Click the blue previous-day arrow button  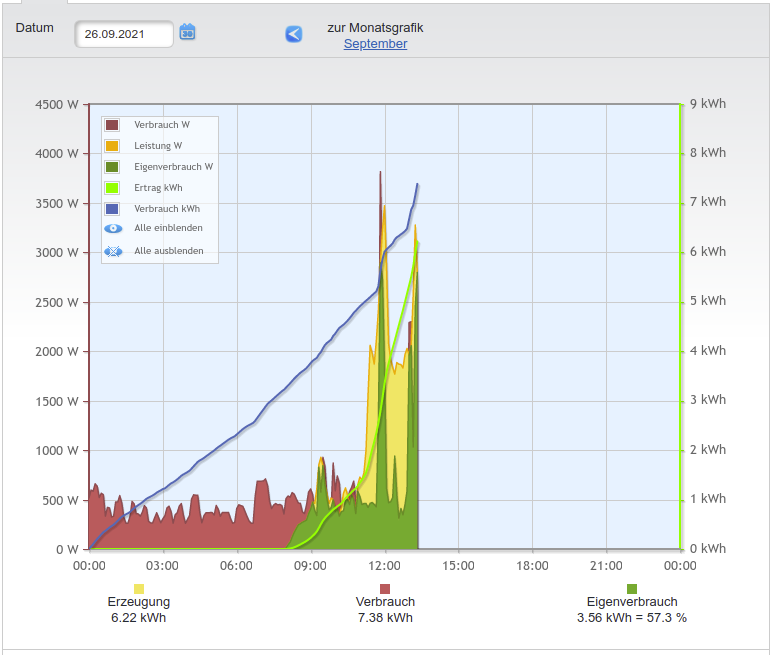[293, 34]
